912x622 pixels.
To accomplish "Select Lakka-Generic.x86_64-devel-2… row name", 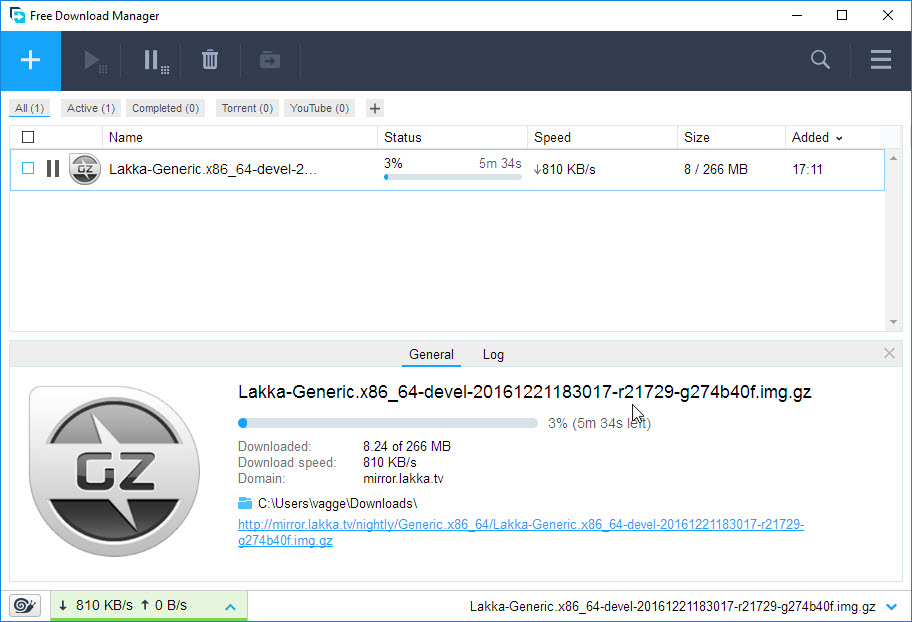I will [x=212, y=169].
